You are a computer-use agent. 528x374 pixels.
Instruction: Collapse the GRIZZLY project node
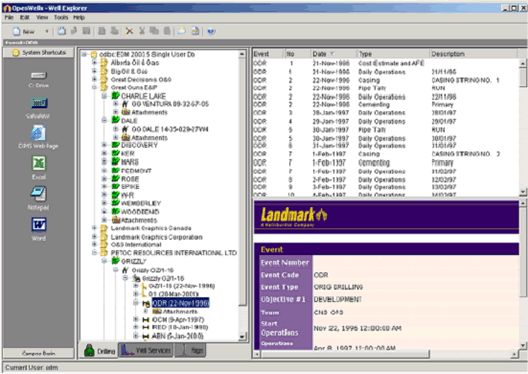coord(104,261)
